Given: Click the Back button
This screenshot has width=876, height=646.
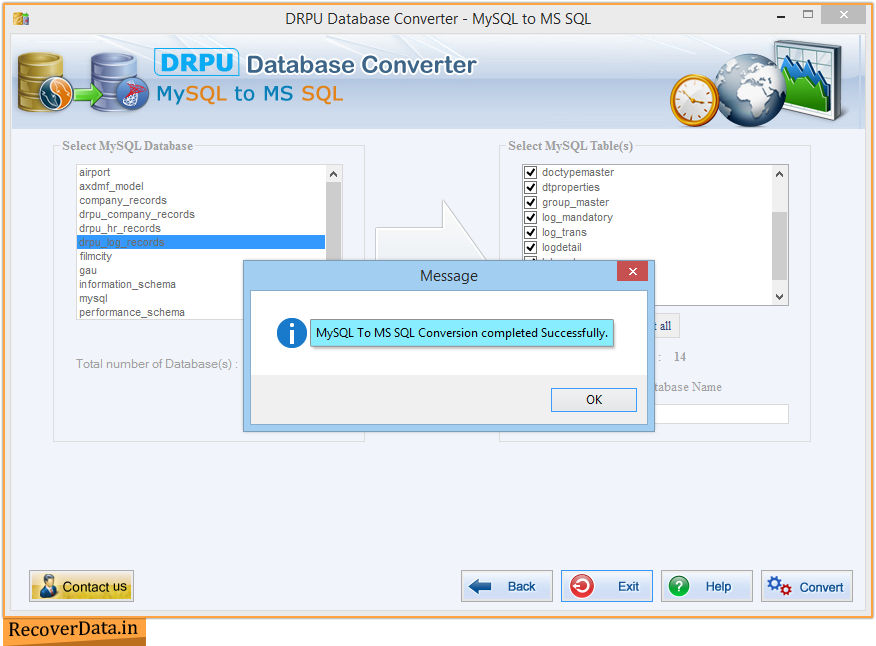Looking at the screenshot, I should [507, 586].
